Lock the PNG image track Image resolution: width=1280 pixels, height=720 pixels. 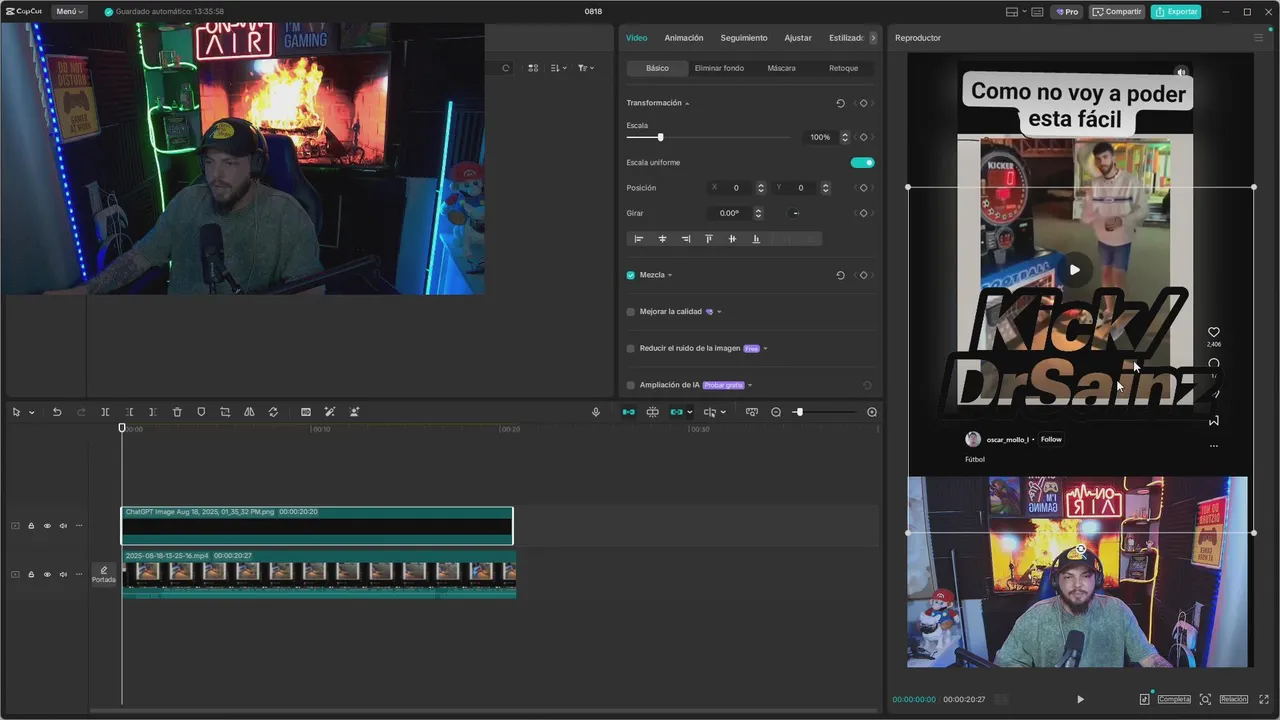coord(31,526)
